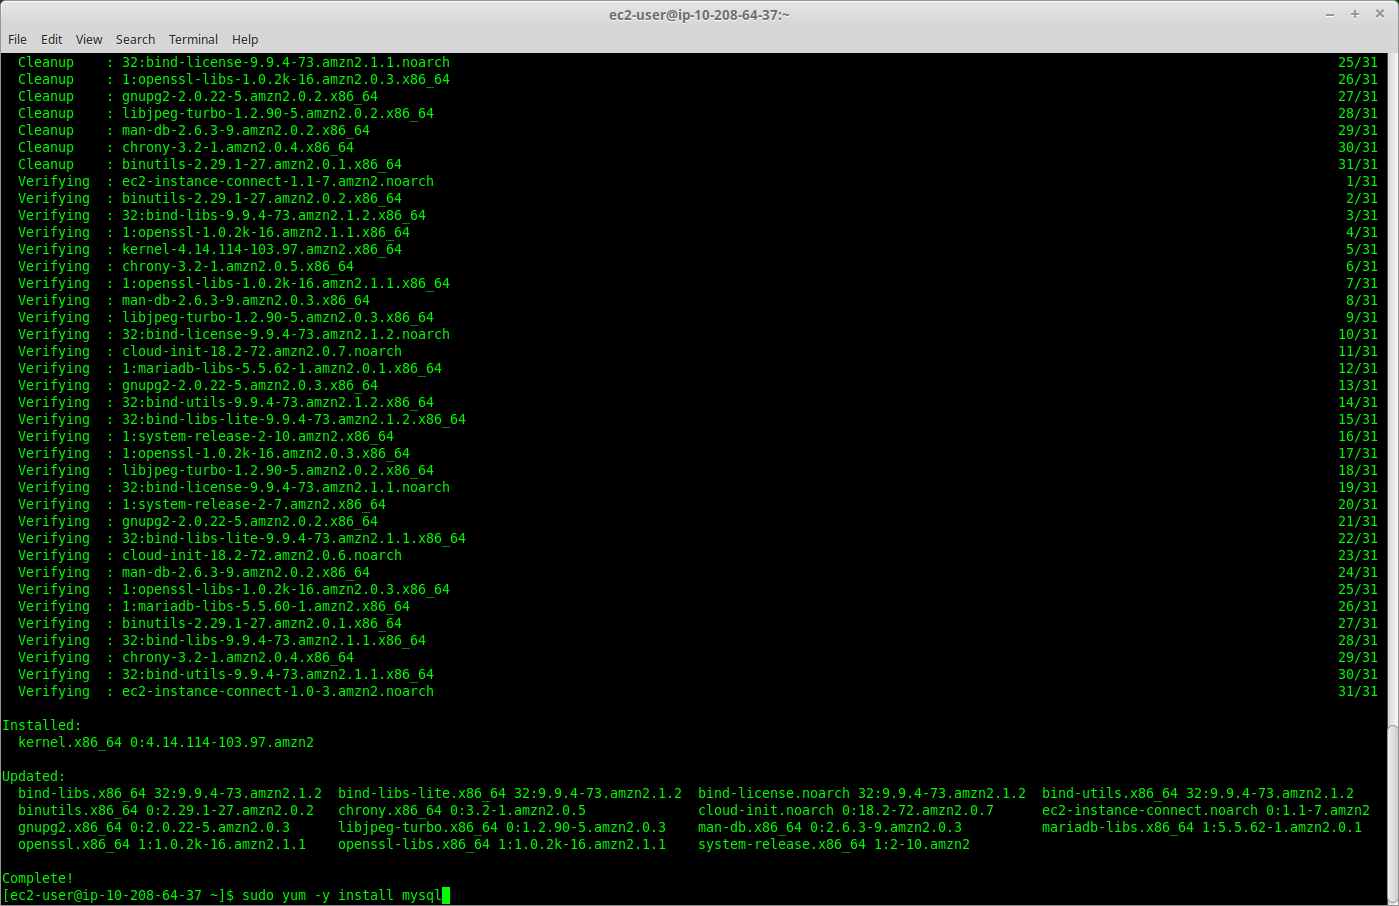
Task: Click the window title 'ec2-user@ip-10-208-64-37:~'
Action: (699, 14)
